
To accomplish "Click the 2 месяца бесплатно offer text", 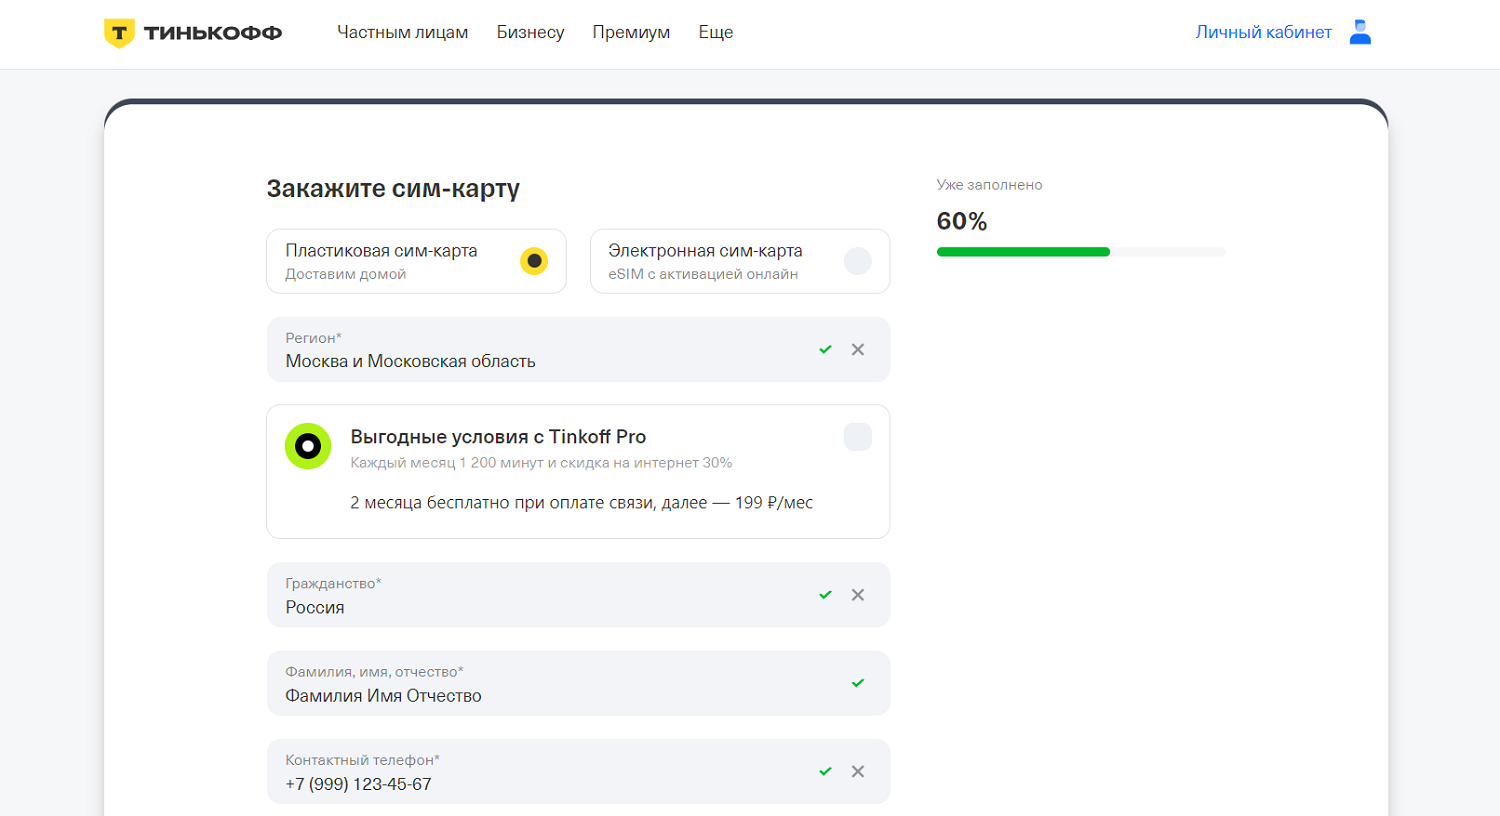I will (x=581, y=503).
